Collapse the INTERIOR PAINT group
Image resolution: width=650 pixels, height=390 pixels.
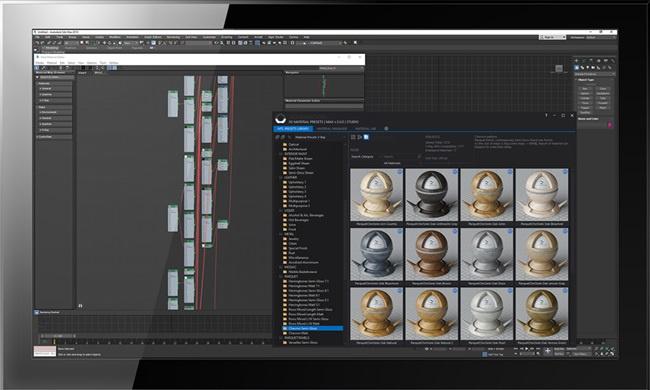coord(281,154)
